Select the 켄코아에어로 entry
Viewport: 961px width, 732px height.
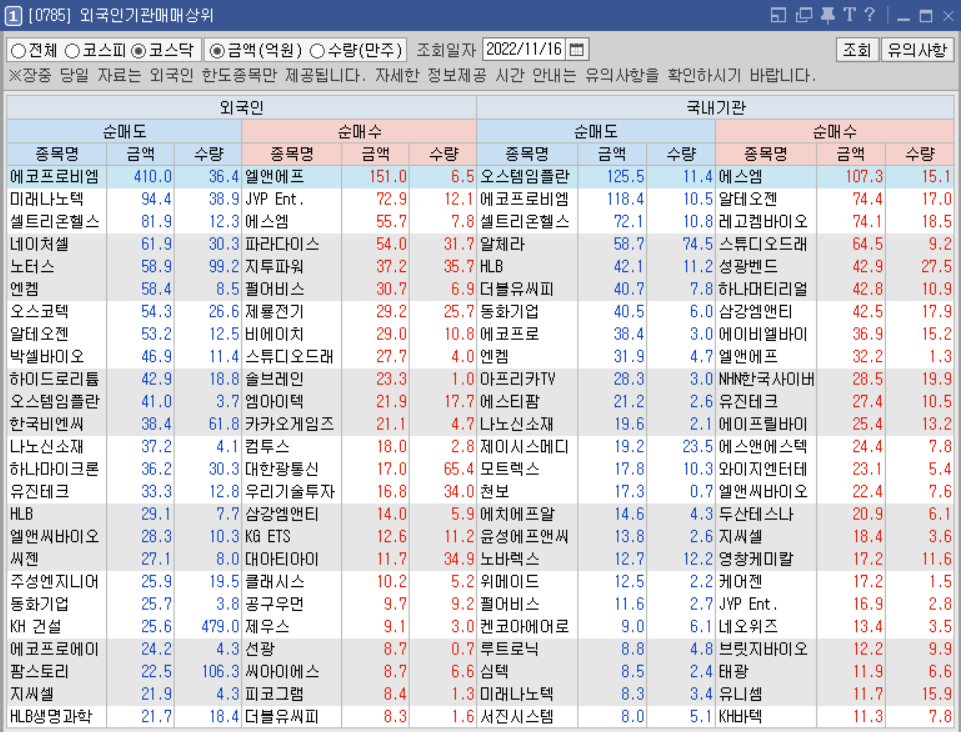tap(525, 626)
